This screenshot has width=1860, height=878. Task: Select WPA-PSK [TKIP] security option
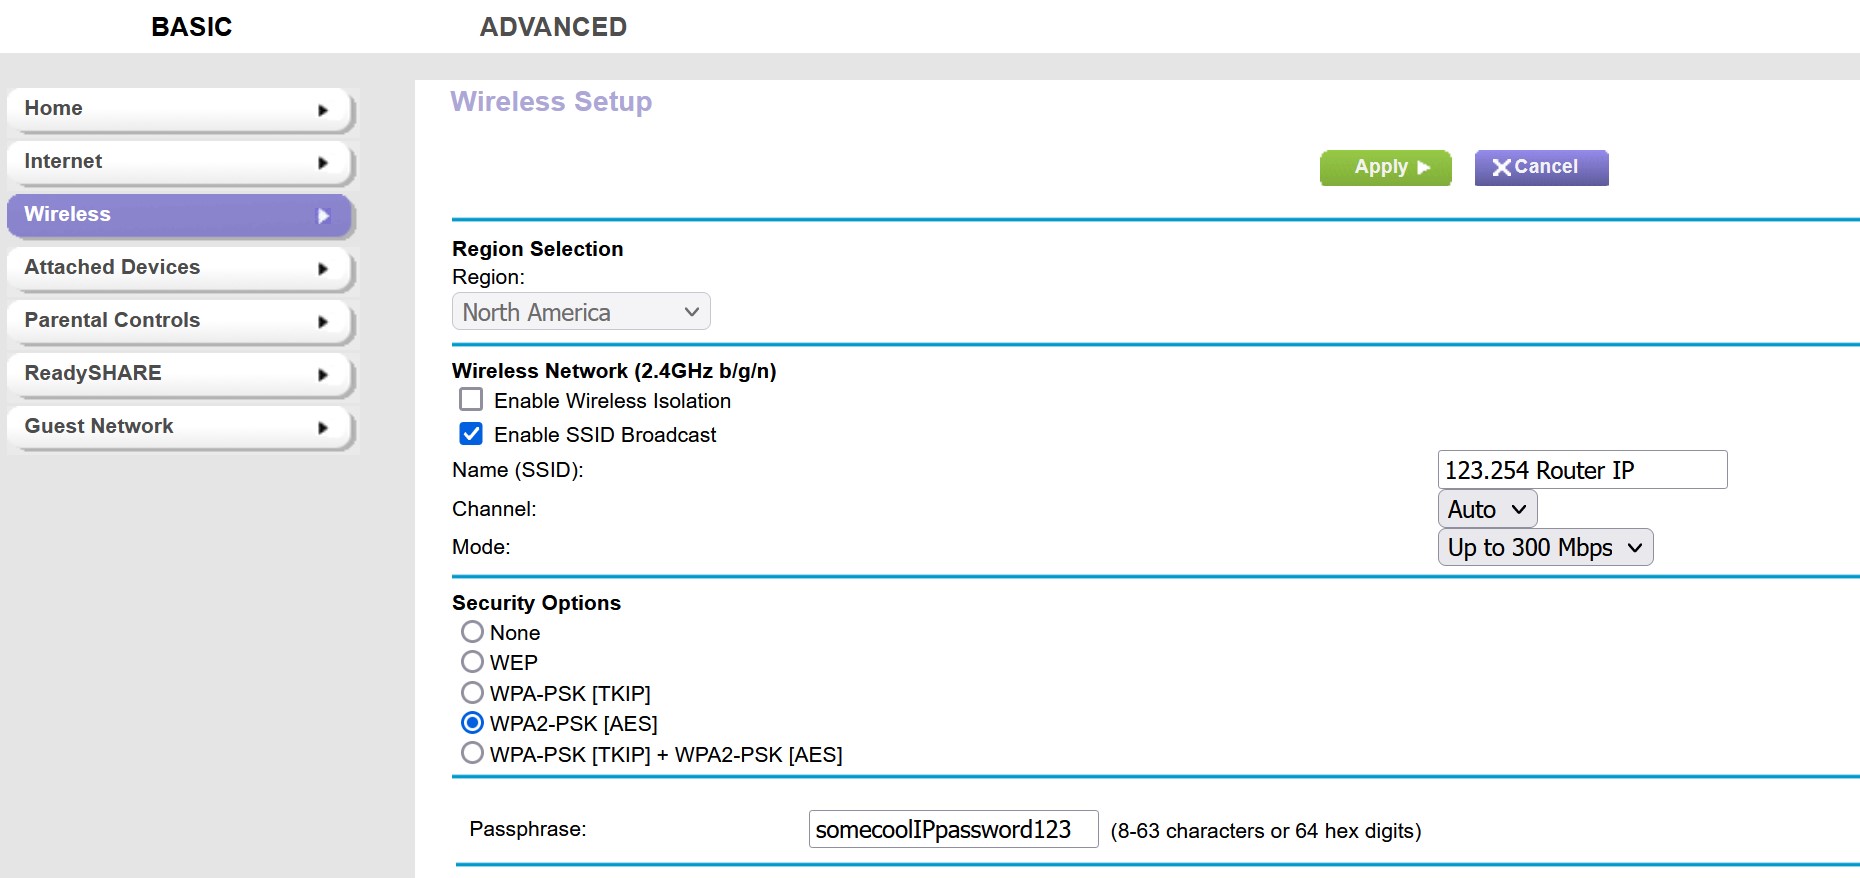point(472,693)
